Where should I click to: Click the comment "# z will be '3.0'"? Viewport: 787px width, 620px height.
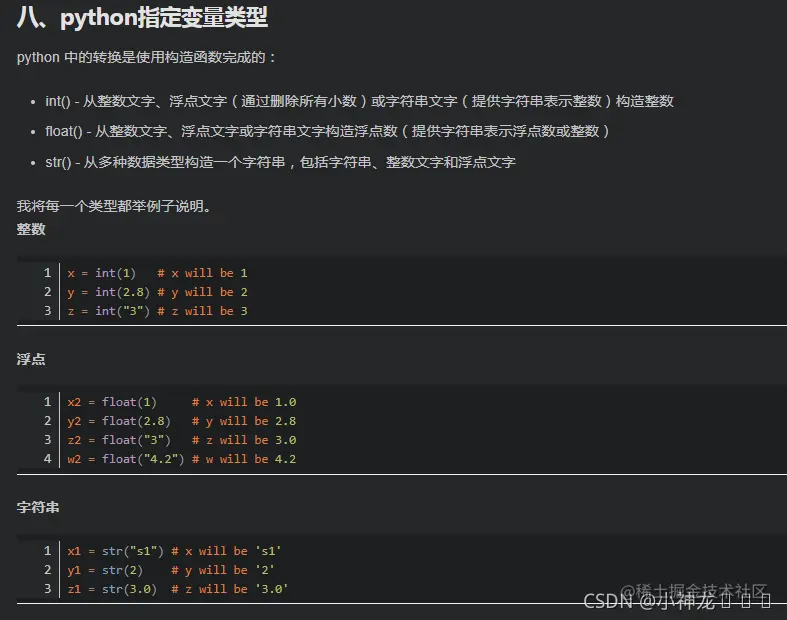pos(229,589)
